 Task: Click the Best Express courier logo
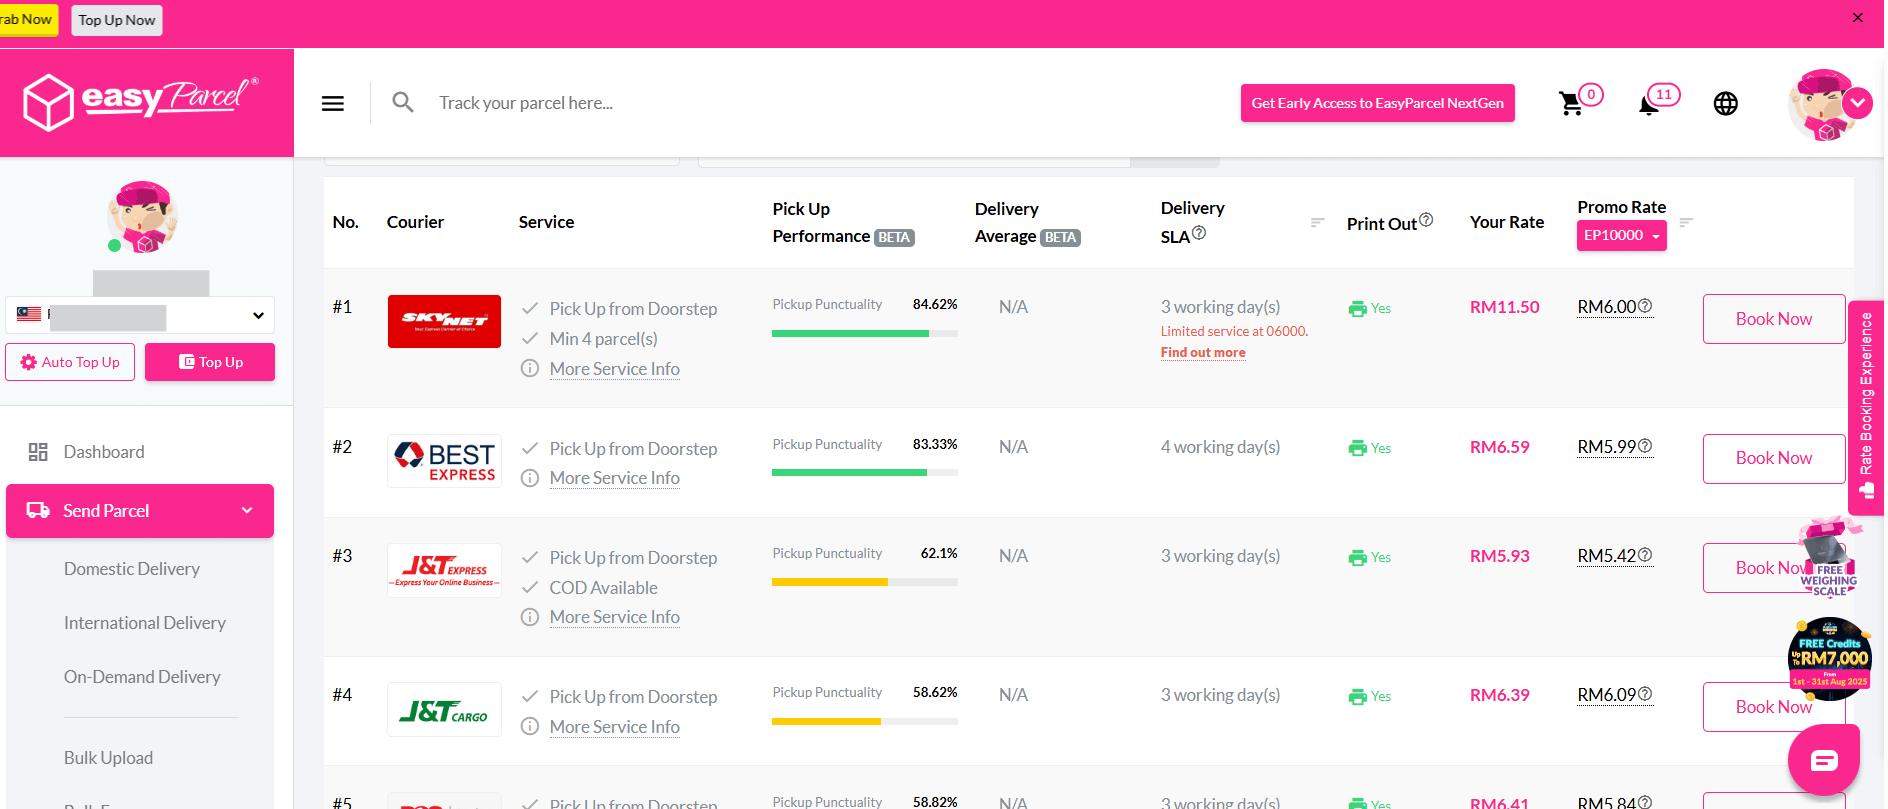(x=445, y=461)
